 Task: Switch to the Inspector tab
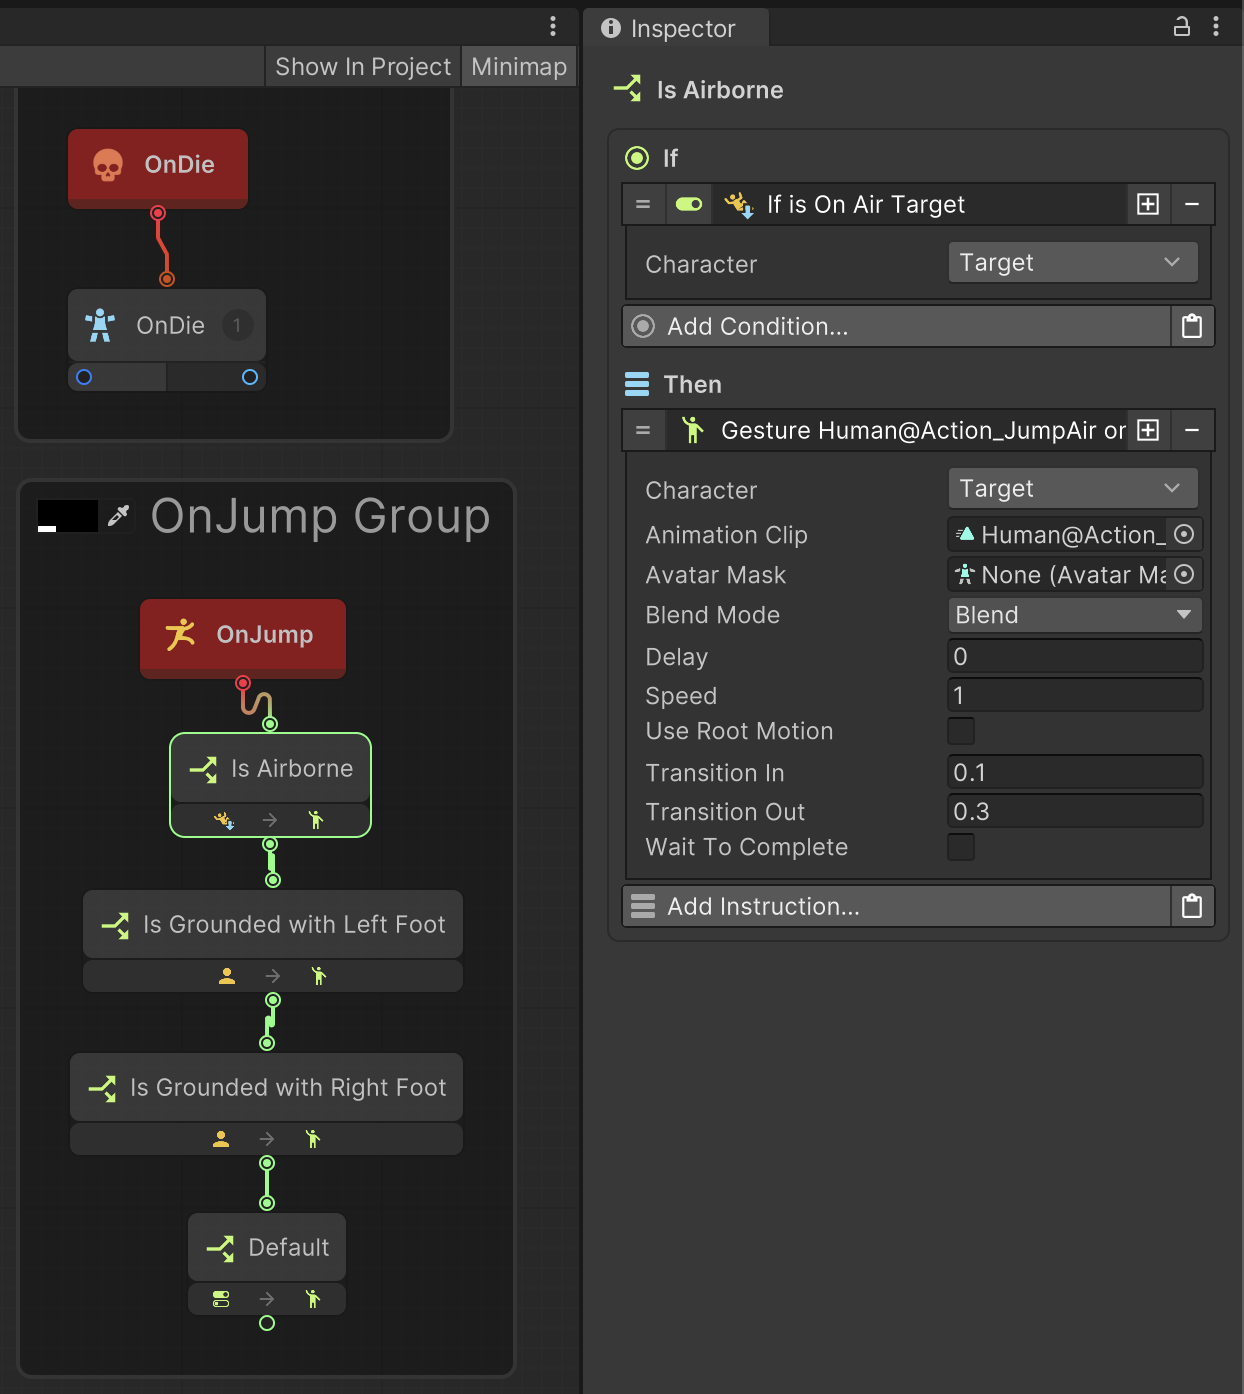pyautogui.click(x=676, y=28)
